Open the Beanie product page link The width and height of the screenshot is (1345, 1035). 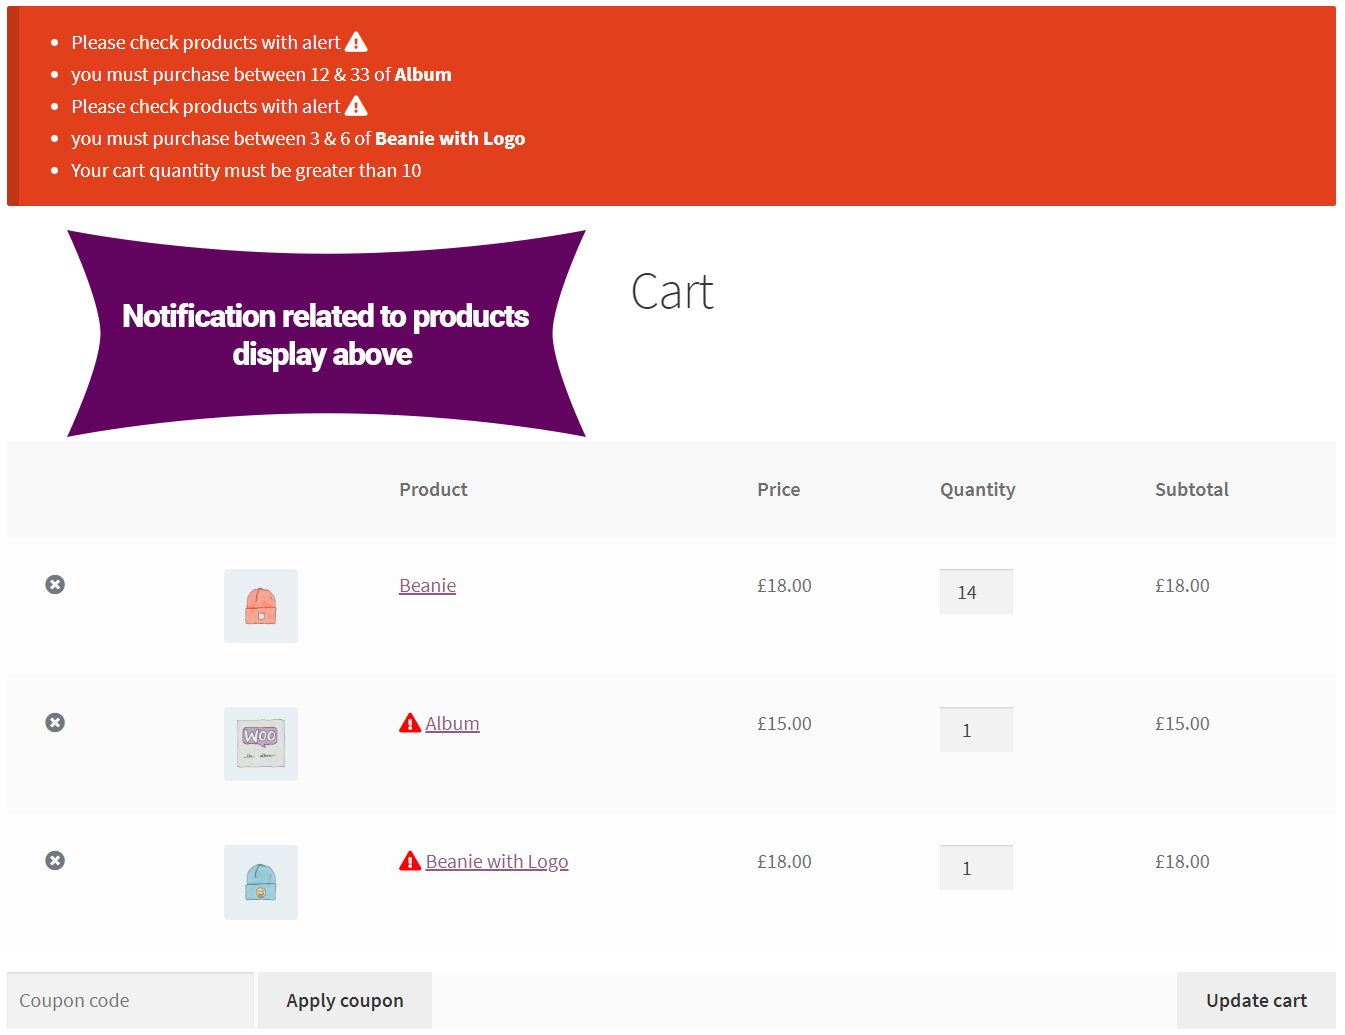(427, 585)
